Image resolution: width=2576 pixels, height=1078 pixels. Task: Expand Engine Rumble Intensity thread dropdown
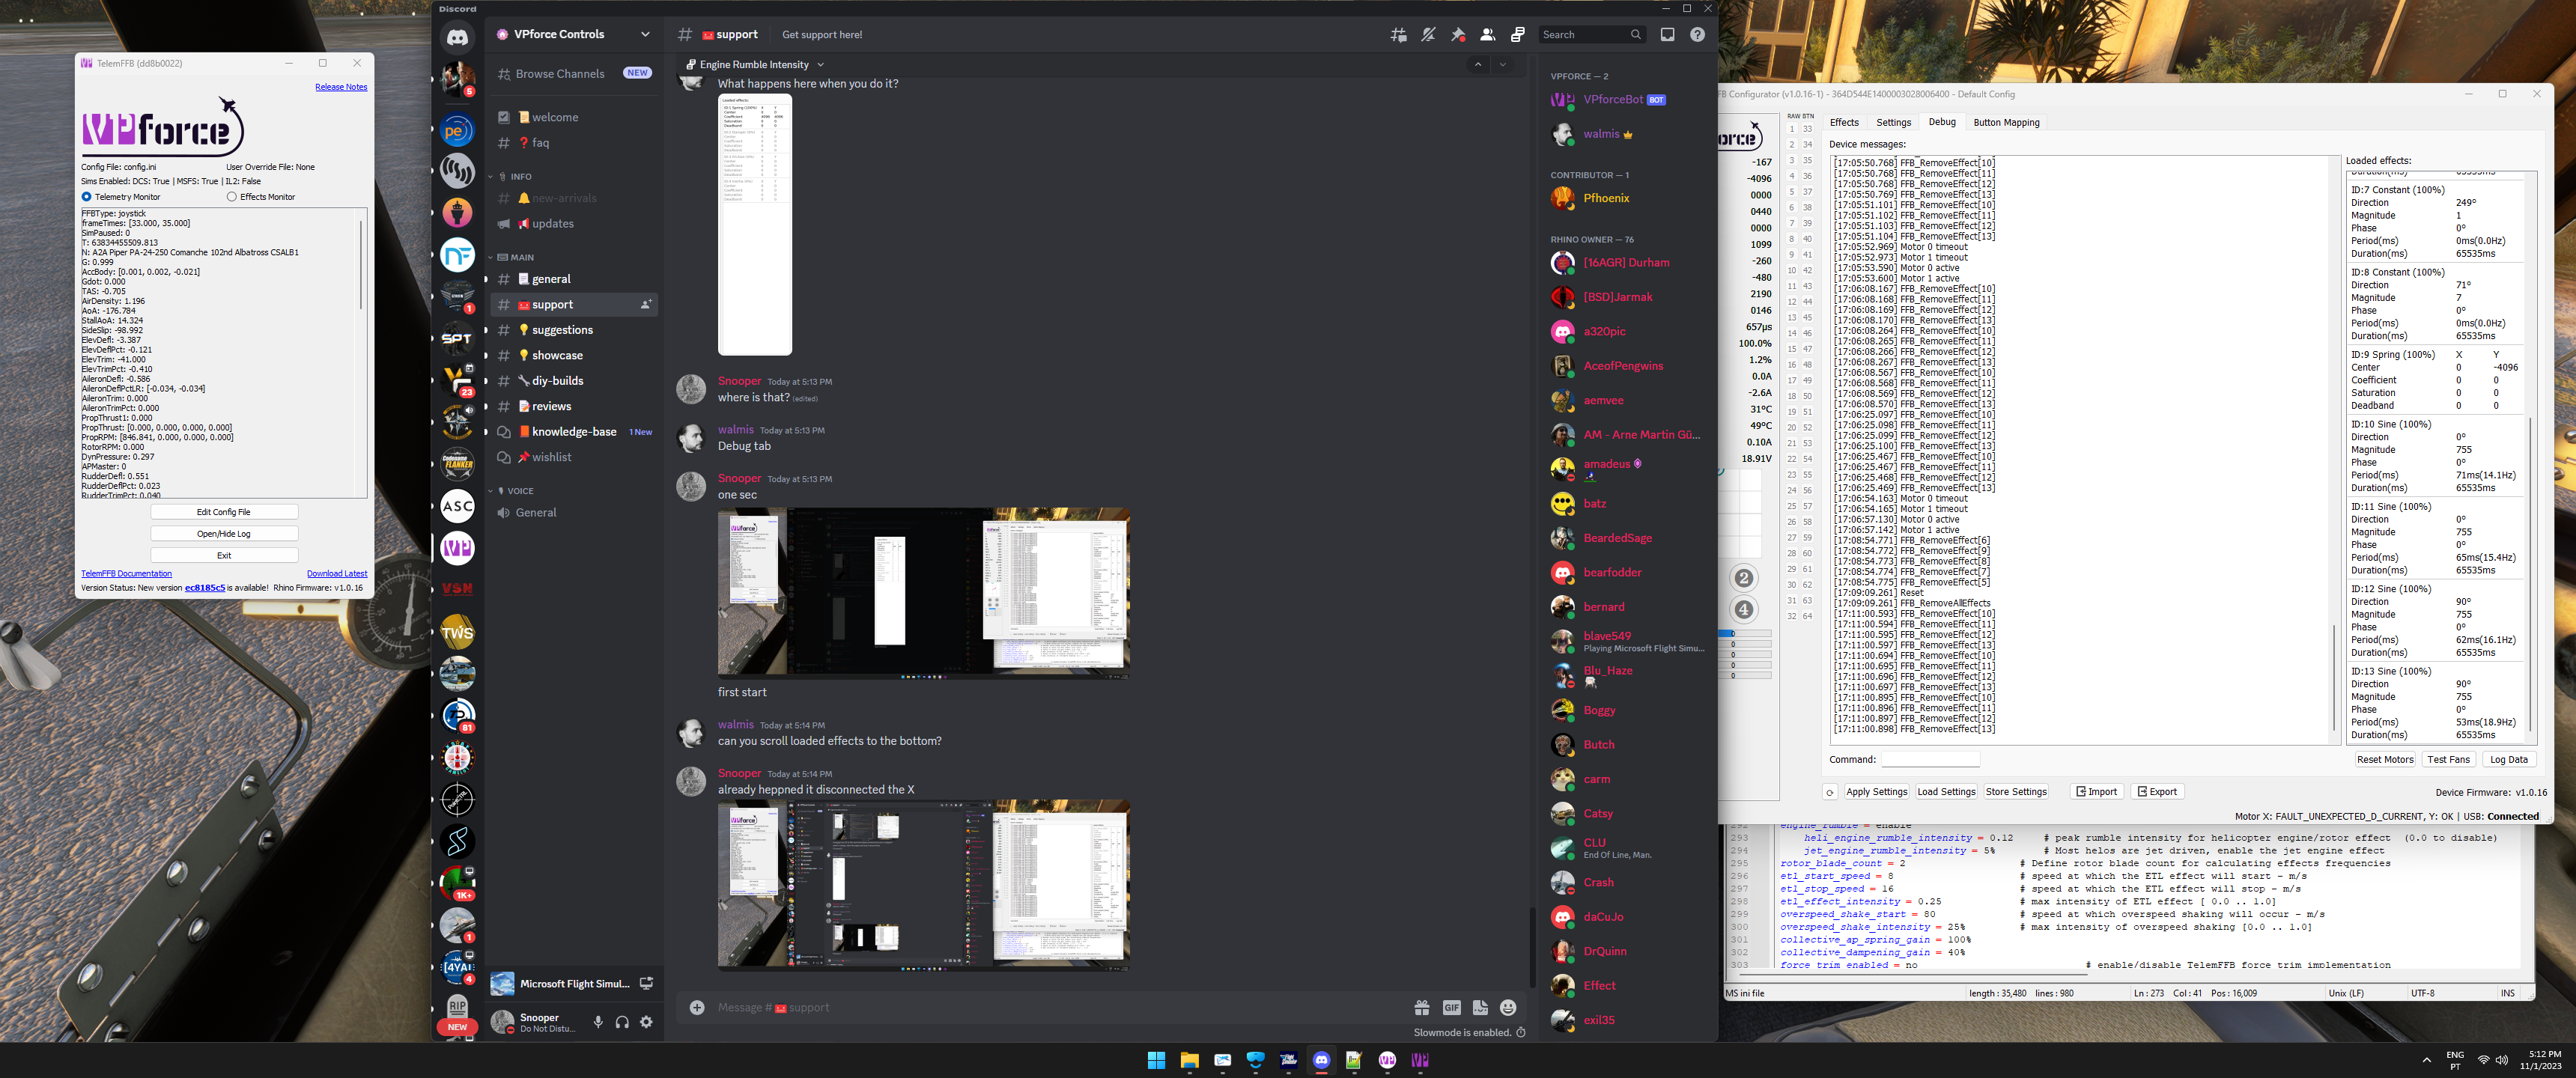click(821, 65)
